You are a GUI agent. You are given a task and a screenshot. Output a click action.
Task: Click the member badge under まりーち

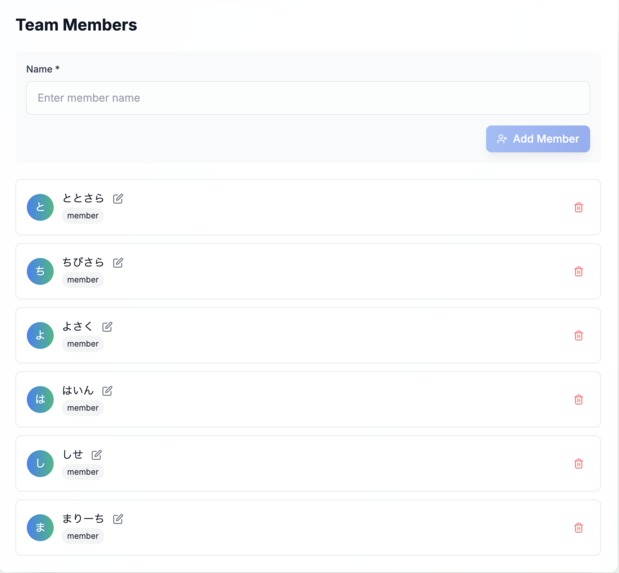click(83, 536)
